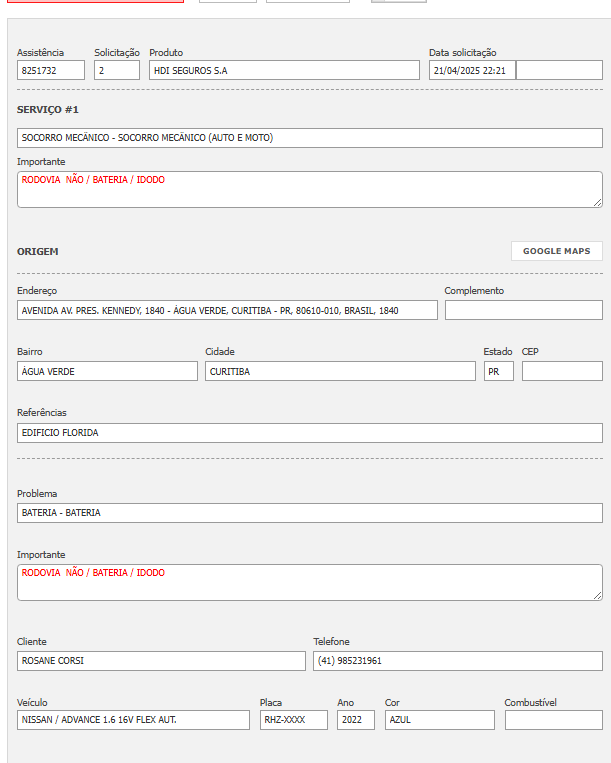Click the Socorro Mecânico service field
611x763 pixels.
coord(310,138)
